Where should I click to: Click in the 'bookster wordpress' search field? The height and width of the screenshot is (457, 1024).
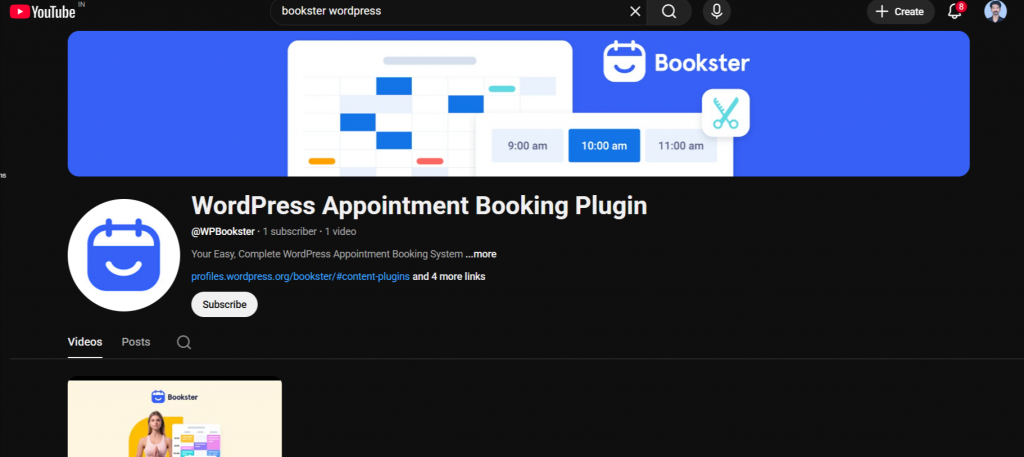tap(450, 12)
